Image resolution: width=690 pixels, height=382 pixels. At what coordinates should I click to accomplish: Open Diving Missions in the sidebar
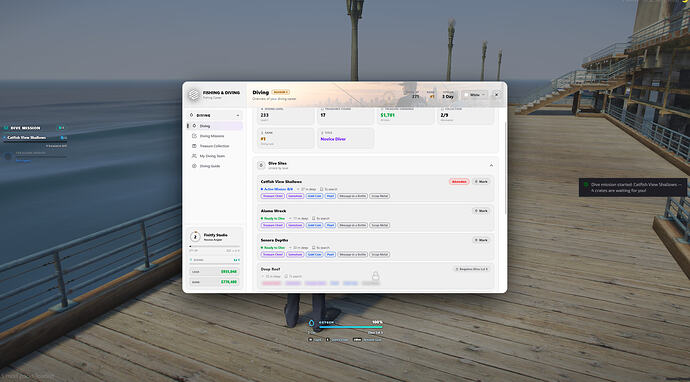point(214,136)
